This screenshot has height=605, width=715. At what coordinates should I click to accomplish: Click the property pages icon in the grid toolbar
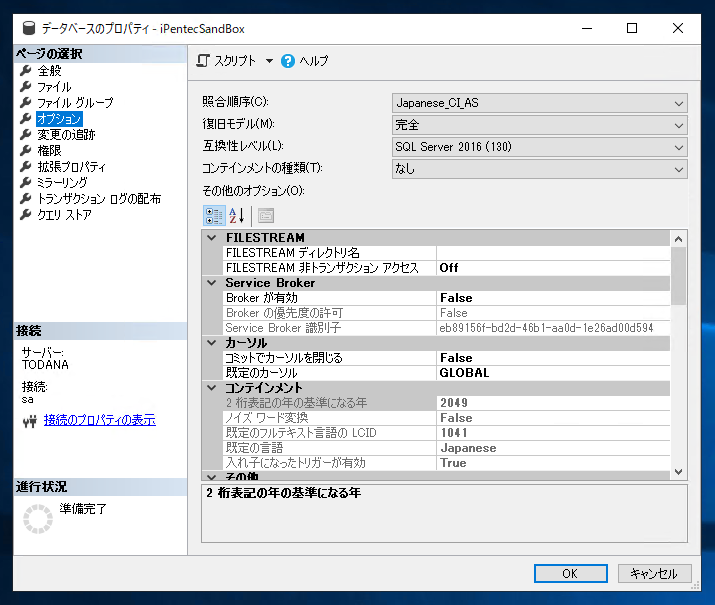point(266,216)
